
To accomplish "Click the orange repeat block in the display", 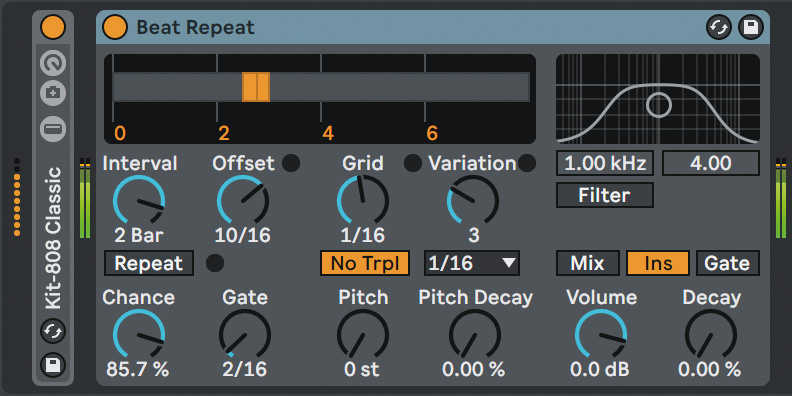I will point(256,87).
